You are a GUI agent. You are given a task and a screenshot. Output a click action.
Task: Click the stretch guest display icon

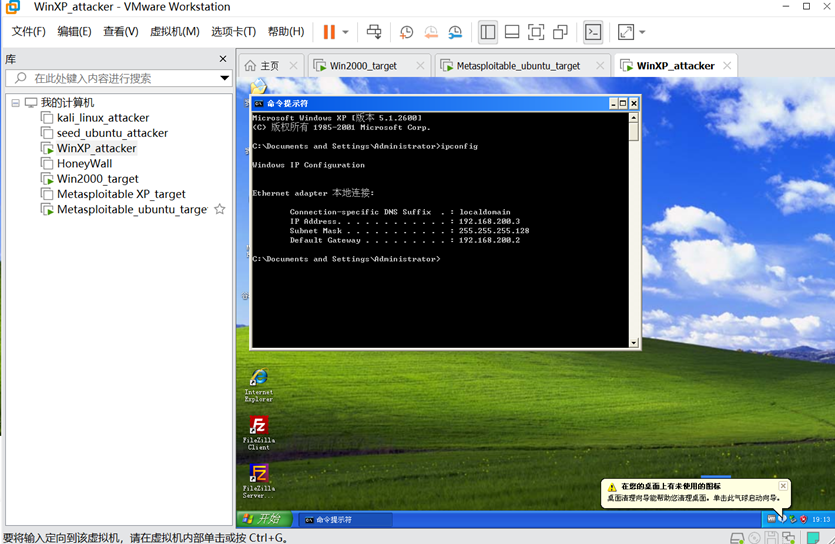(x=626, y=32)
